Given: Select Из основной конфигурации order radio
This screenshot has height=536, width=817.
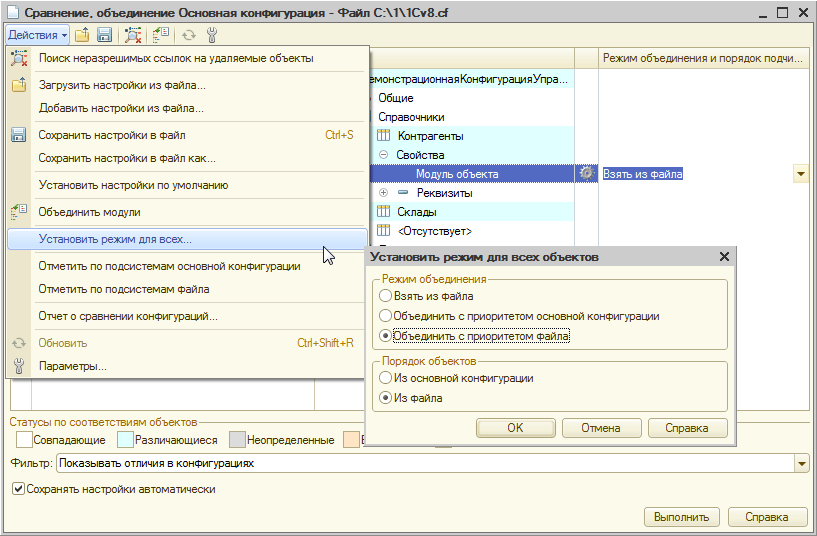Looking at the screenshot, I should [385, 378].
